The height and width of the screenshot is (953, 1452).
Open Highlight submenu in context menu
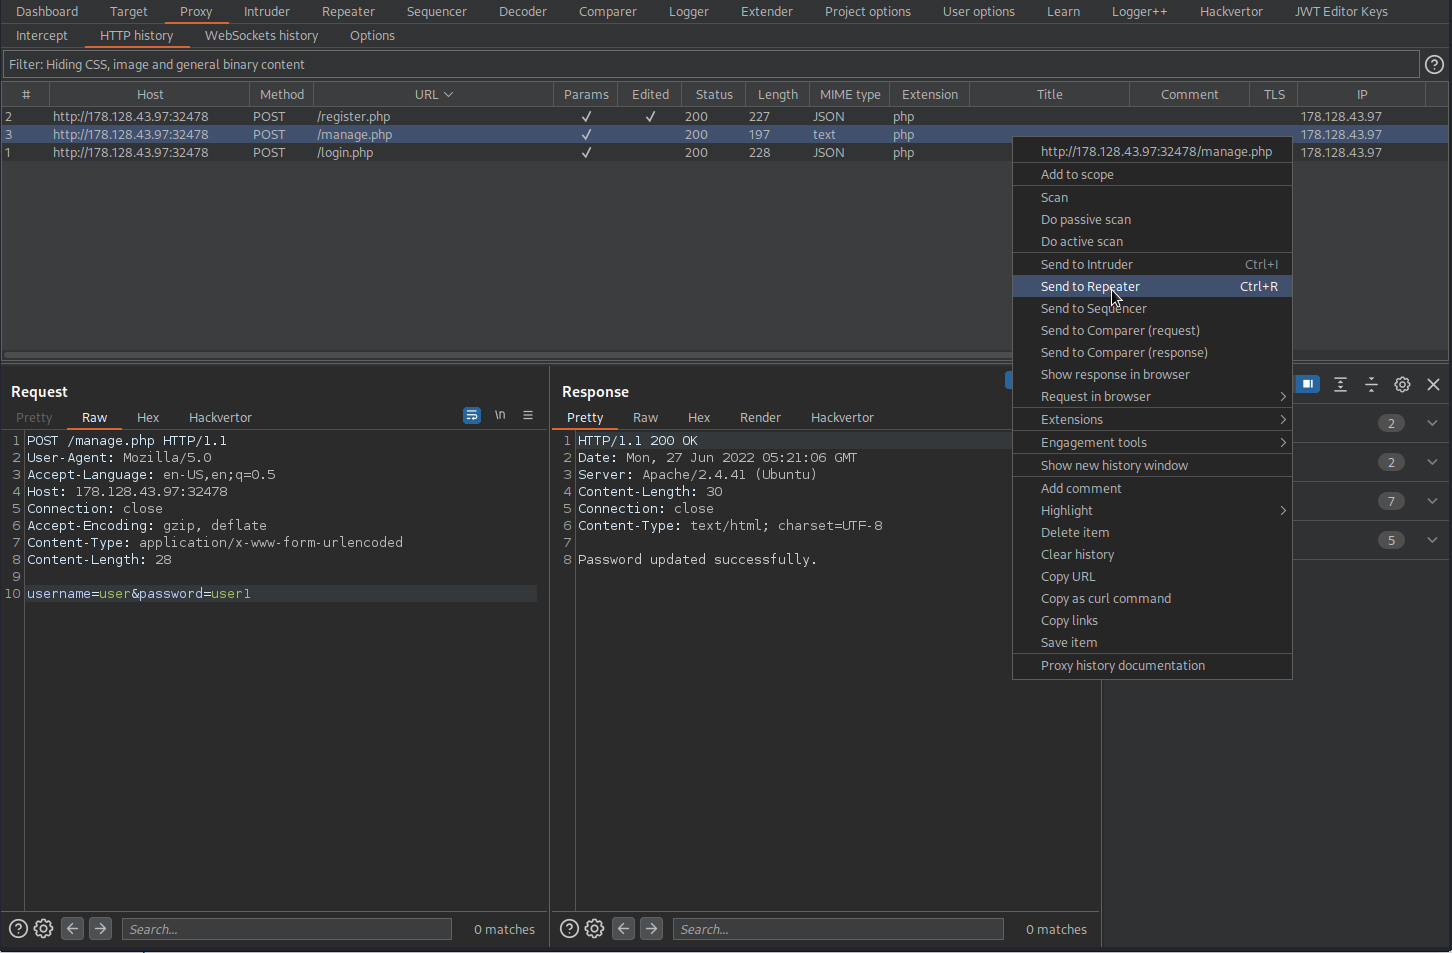coord(1152,511)
